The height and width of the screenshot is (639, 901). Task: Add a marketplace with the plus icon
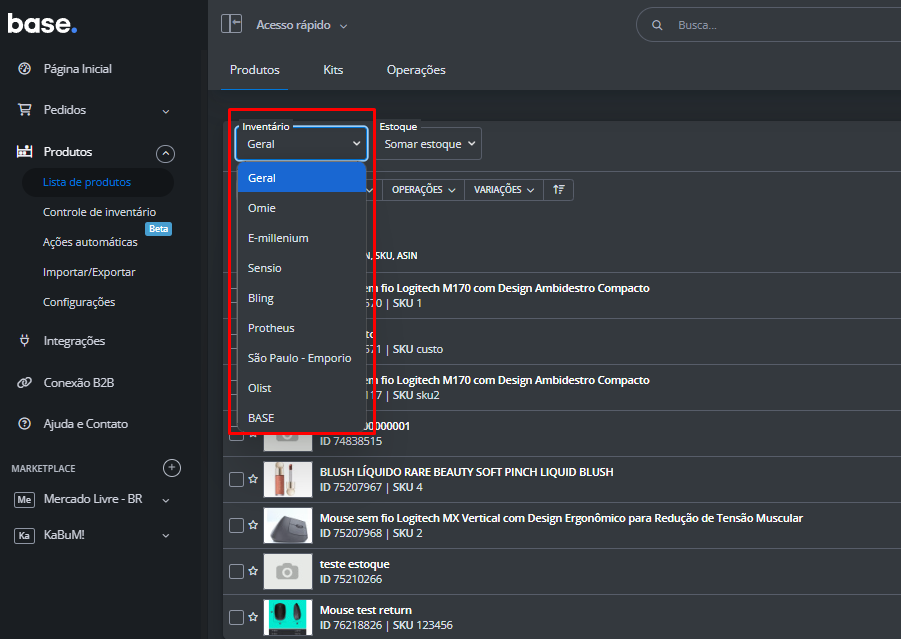click(172, 468)
